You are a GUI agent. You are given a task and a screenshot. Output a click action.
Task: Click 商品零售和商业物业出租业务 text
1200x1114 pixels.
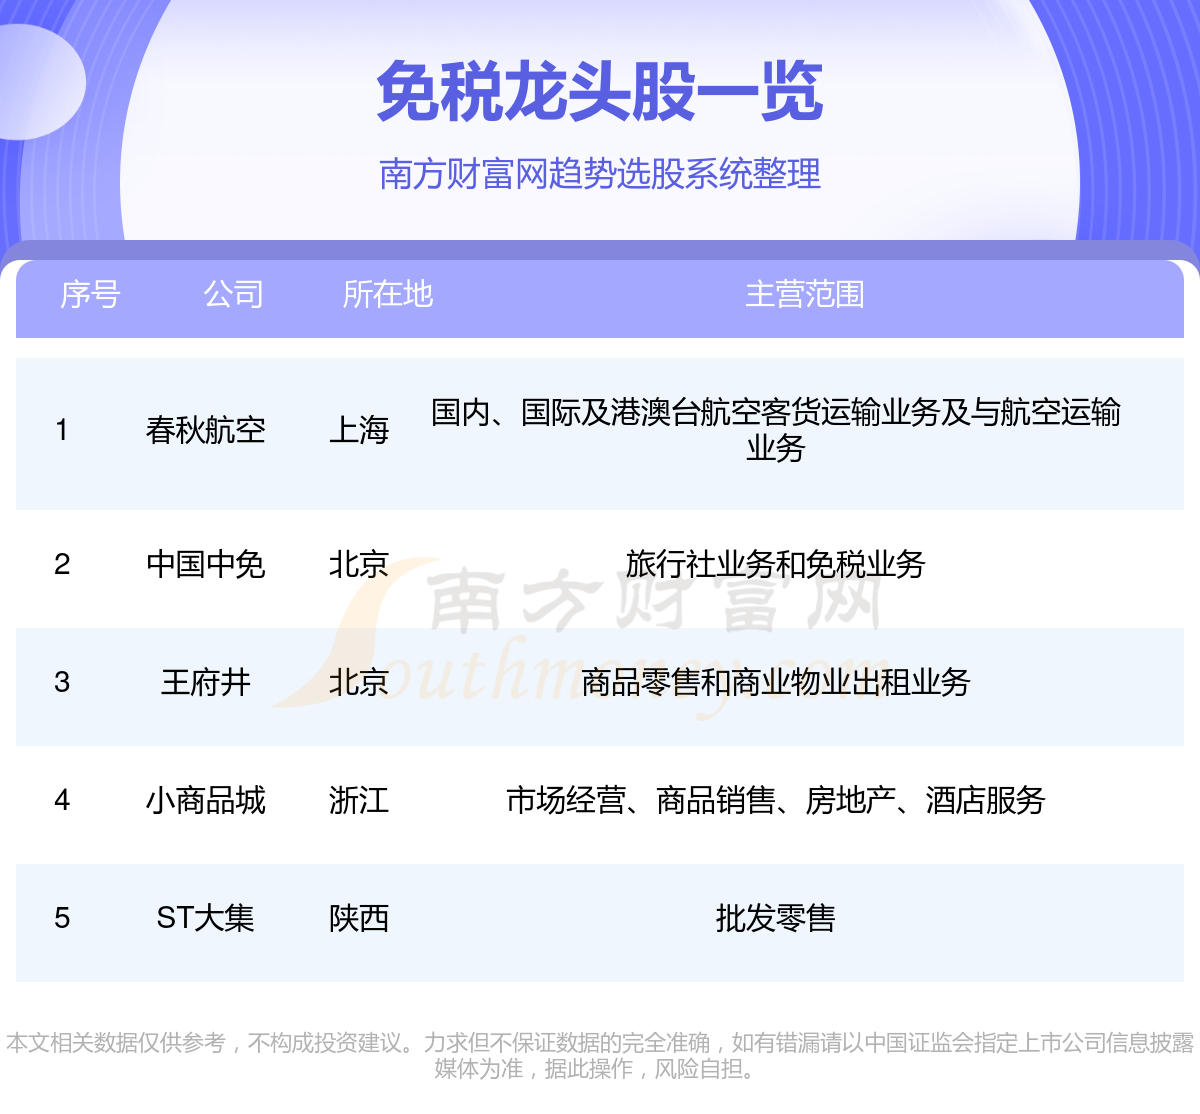pyautogui.click(x=776, y=682)
